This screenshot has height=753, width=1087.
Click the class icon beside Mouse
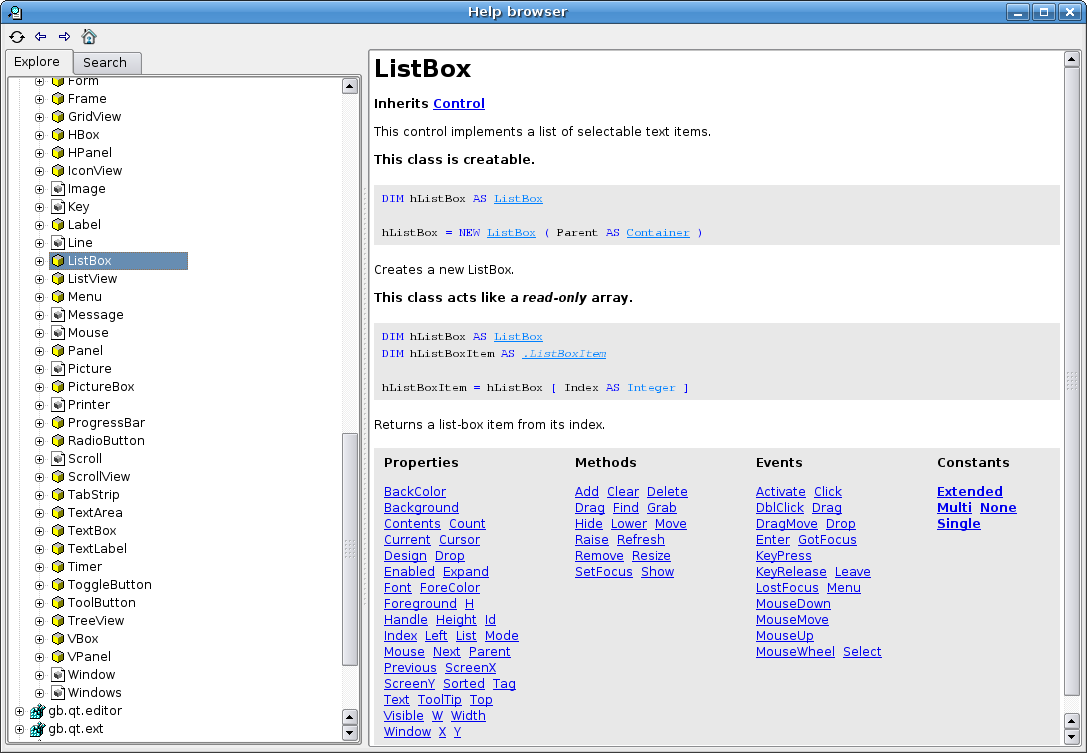pyautogui.click(x=58, y=334)
